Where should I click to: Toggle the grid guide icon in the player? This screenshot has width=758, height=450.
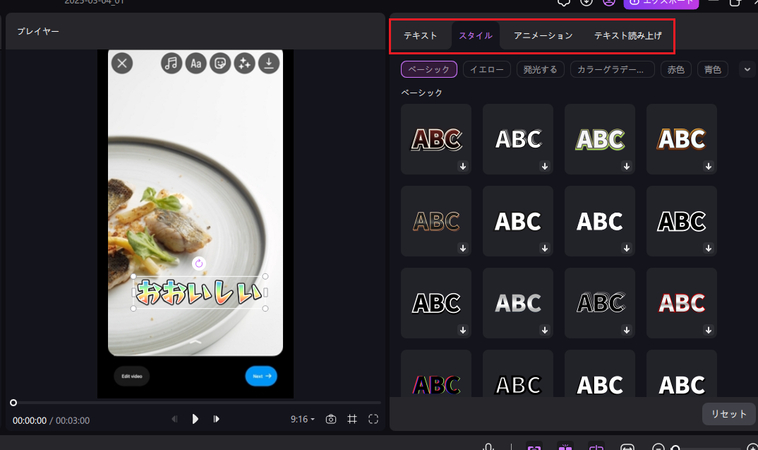point(352,419)
